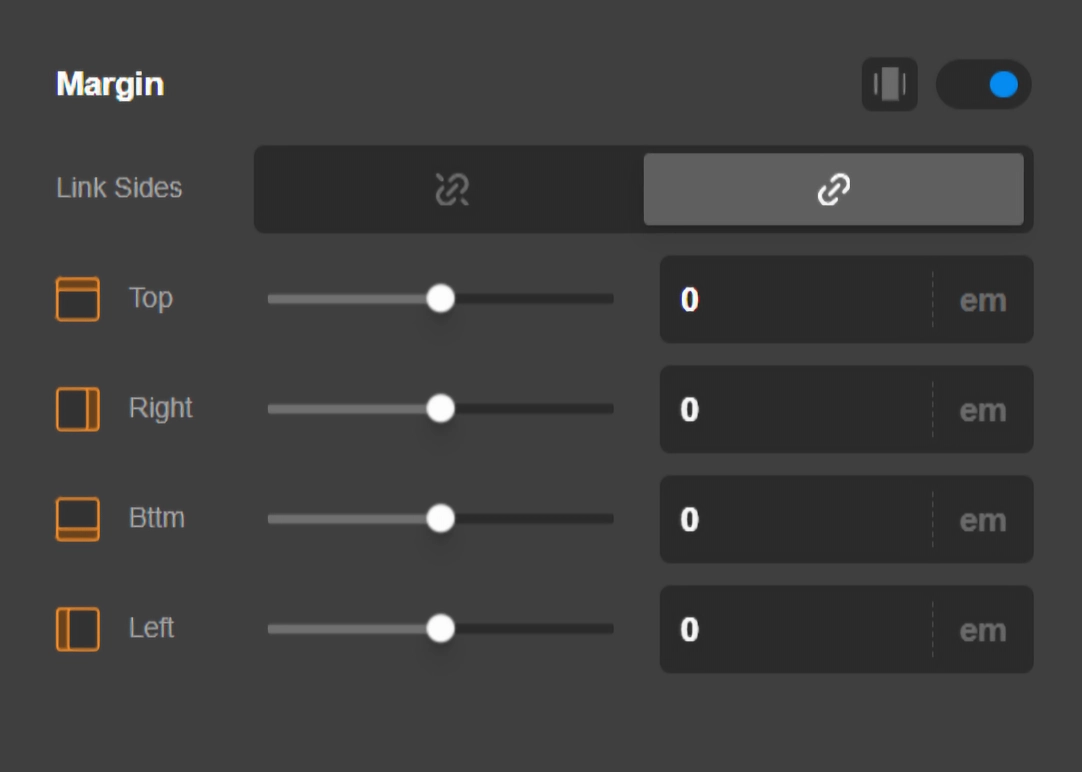Image resolution: width=1082 pixels, height=772 pixels.
Task: Click the Bttm margin value field
Action: point(795,520)
